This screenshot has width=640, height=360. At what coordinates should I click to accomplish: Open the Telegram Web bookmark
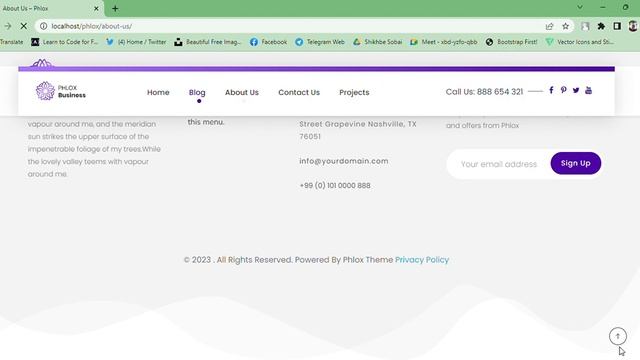click(320, 42)
